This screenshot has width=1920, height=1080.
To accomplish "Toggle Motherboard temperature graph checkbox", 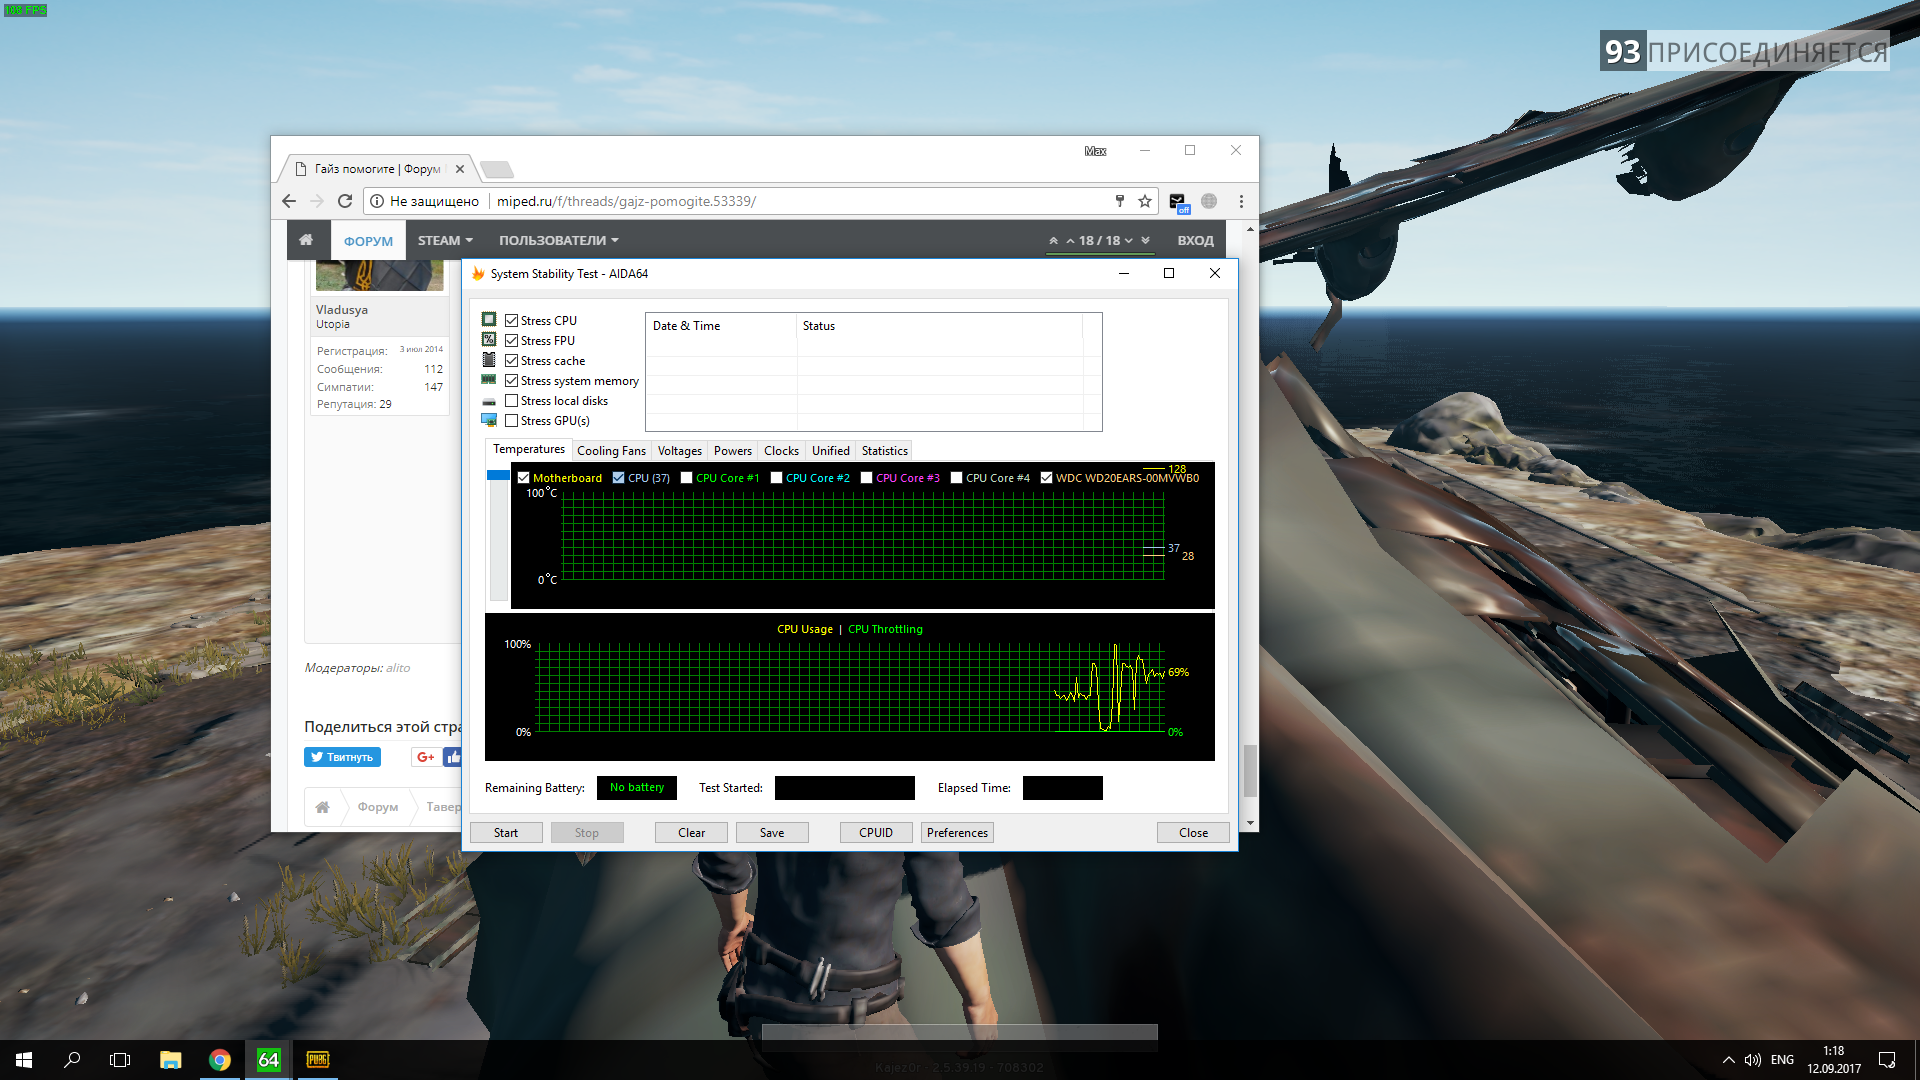I will [x=524, y=478].
